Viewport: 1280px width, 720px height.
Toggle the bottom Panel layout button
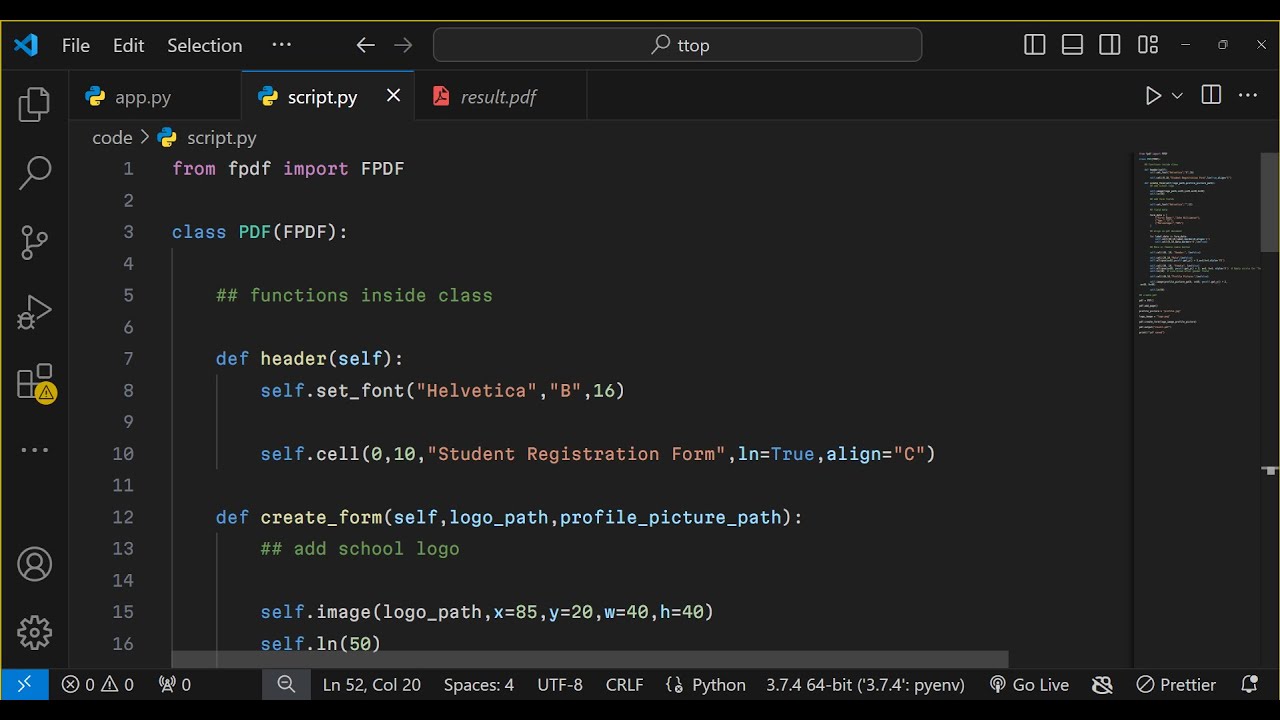(x=1072, y=45)
